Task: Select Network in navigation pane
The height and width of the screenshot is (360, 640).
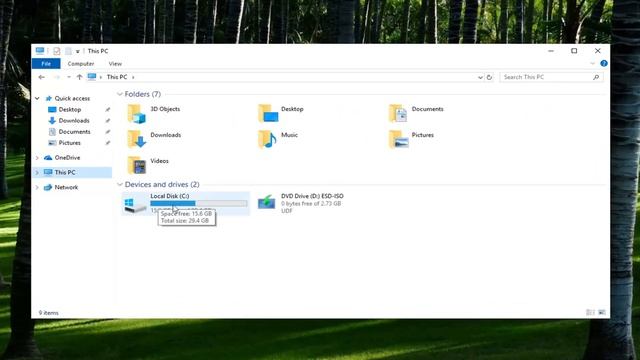Action: pos(66,187)
